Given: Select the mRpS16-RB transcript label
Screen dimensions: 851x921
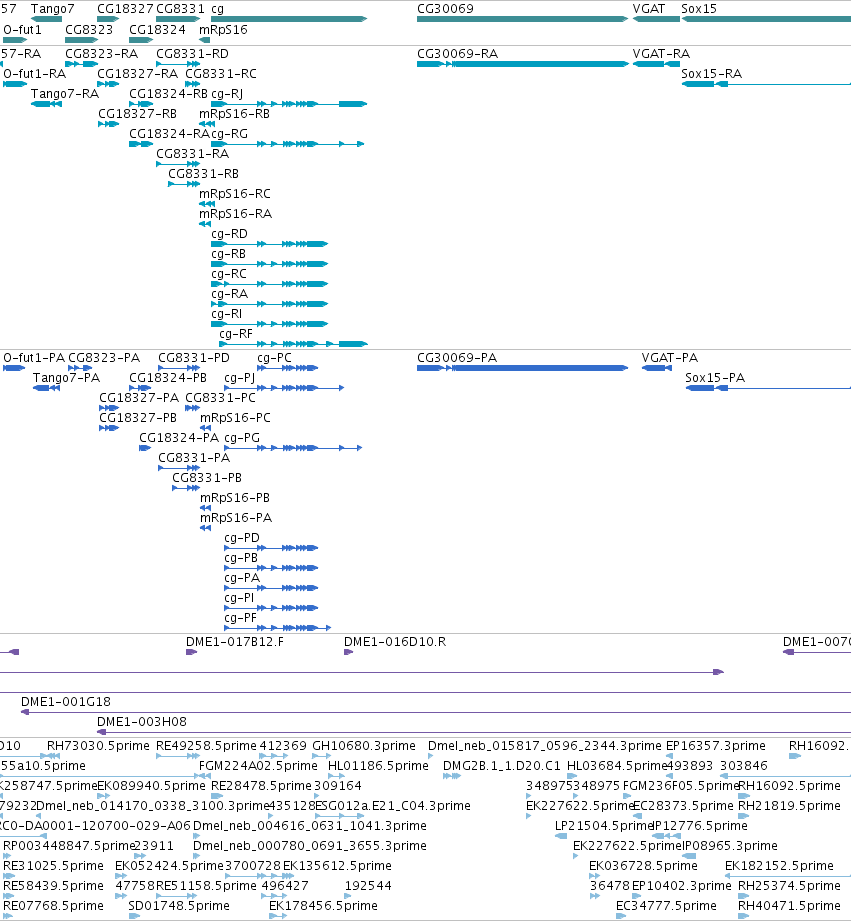Looking at the screenshot, I should coord(234,113).
